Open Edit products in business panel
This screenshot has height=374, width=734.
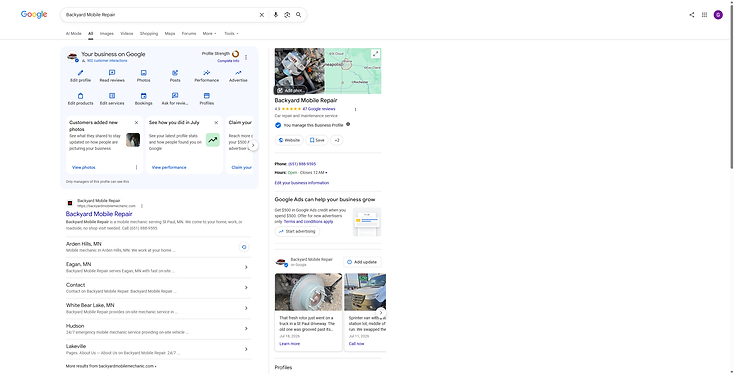point(81,99)
